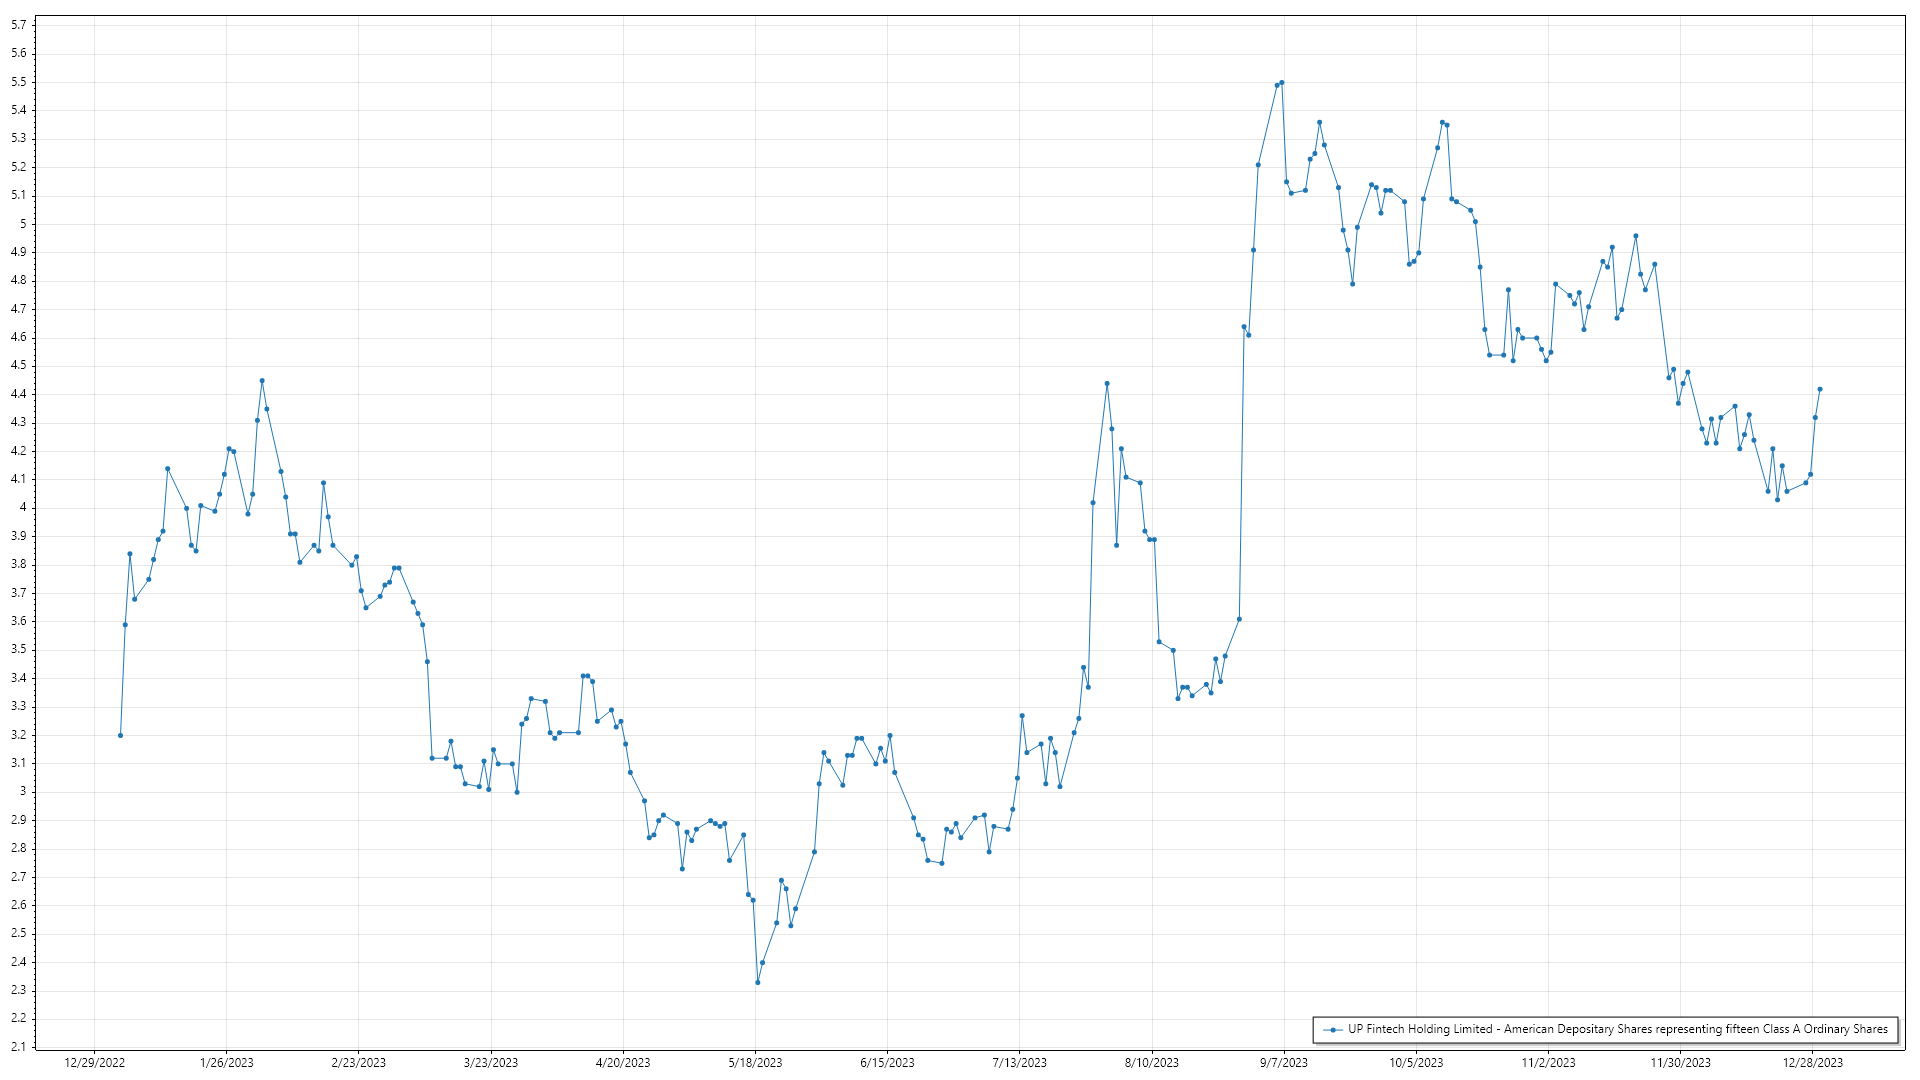Select the 7/13/2023 x-axis date label
Screen dimensions: 1920x1080
[1020, 1063]
